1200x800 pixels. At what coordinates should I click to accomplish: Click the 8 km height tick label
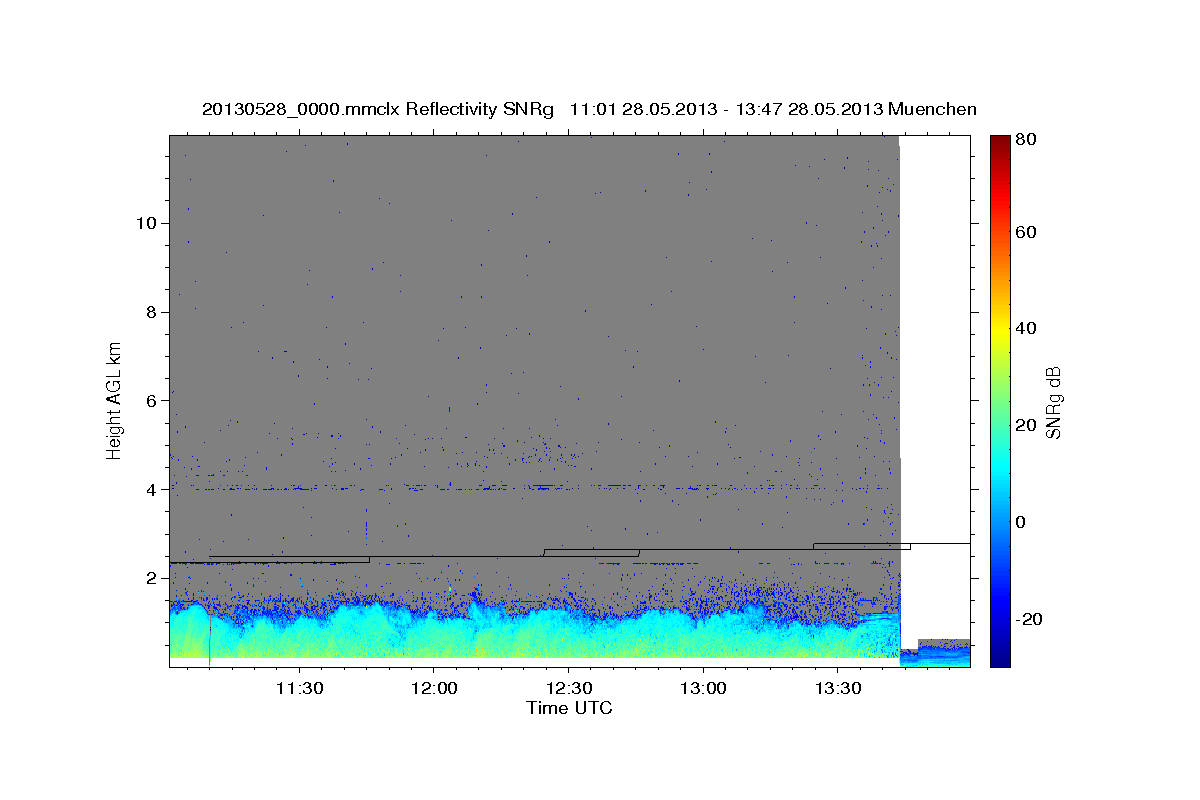tap(152, 312)
